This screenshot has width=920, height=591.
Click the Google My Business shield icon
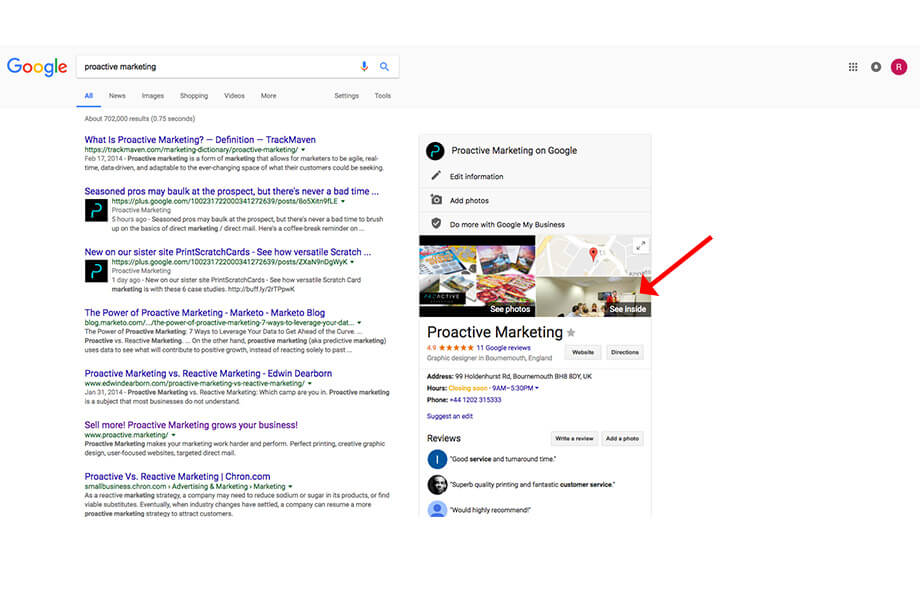tap(436, 224)
